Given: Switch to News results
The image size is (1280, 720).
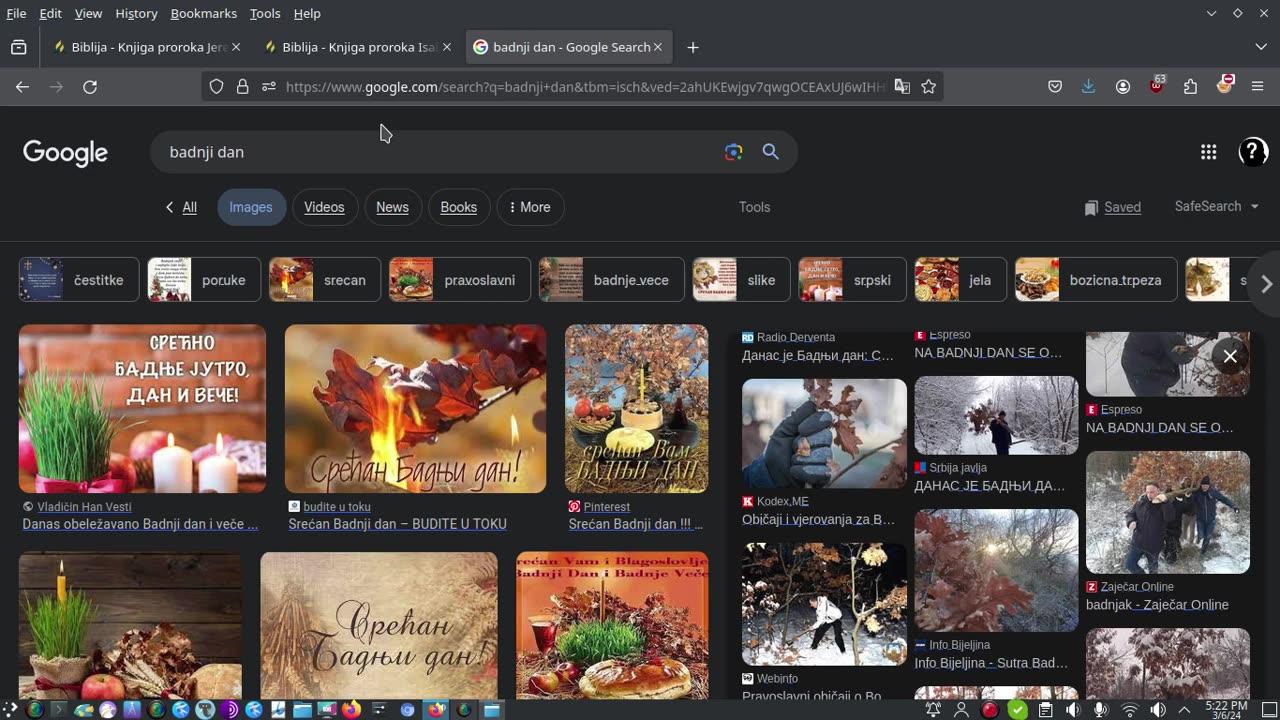Looking at the screenshot, I should click(392, 207).
